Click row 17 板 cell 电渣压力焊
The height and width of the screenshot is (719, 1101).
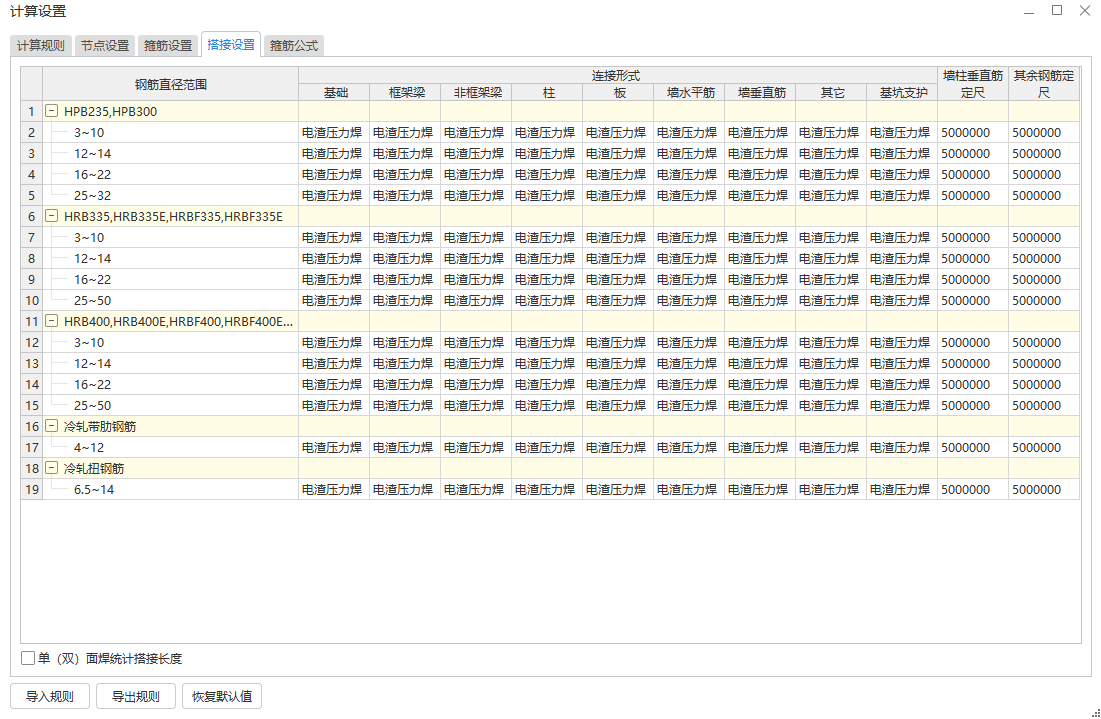(618, 447)
